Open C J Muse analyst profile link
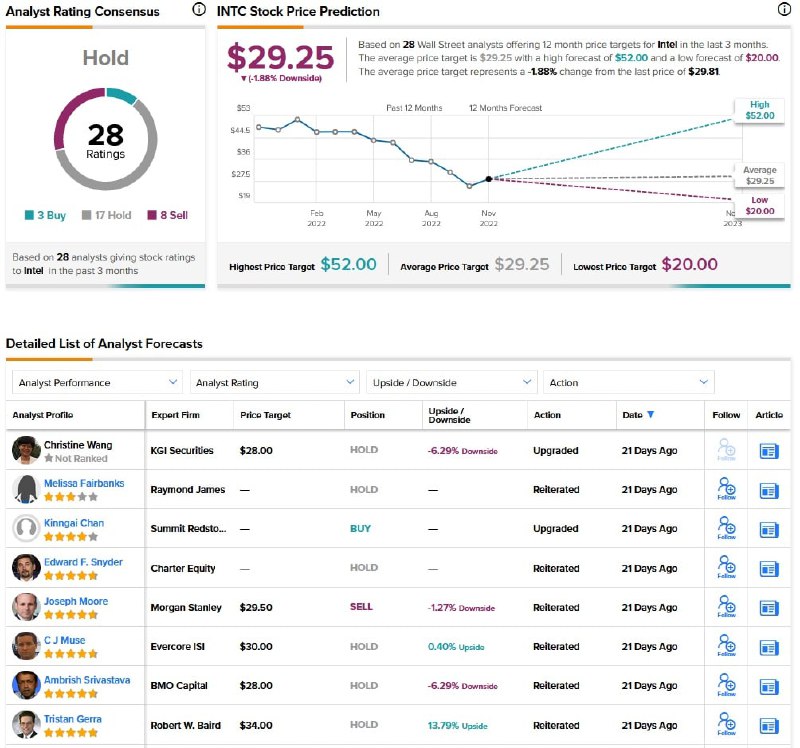The height and width of the screenshot is (748, 800). pos(65,640)
